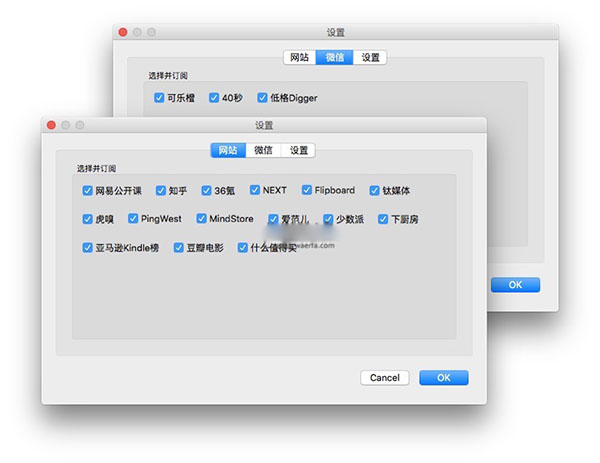The height and width of the screenshot is (463, 600).
Task: Confirm with OK in front window
Action: click(443, 378)
